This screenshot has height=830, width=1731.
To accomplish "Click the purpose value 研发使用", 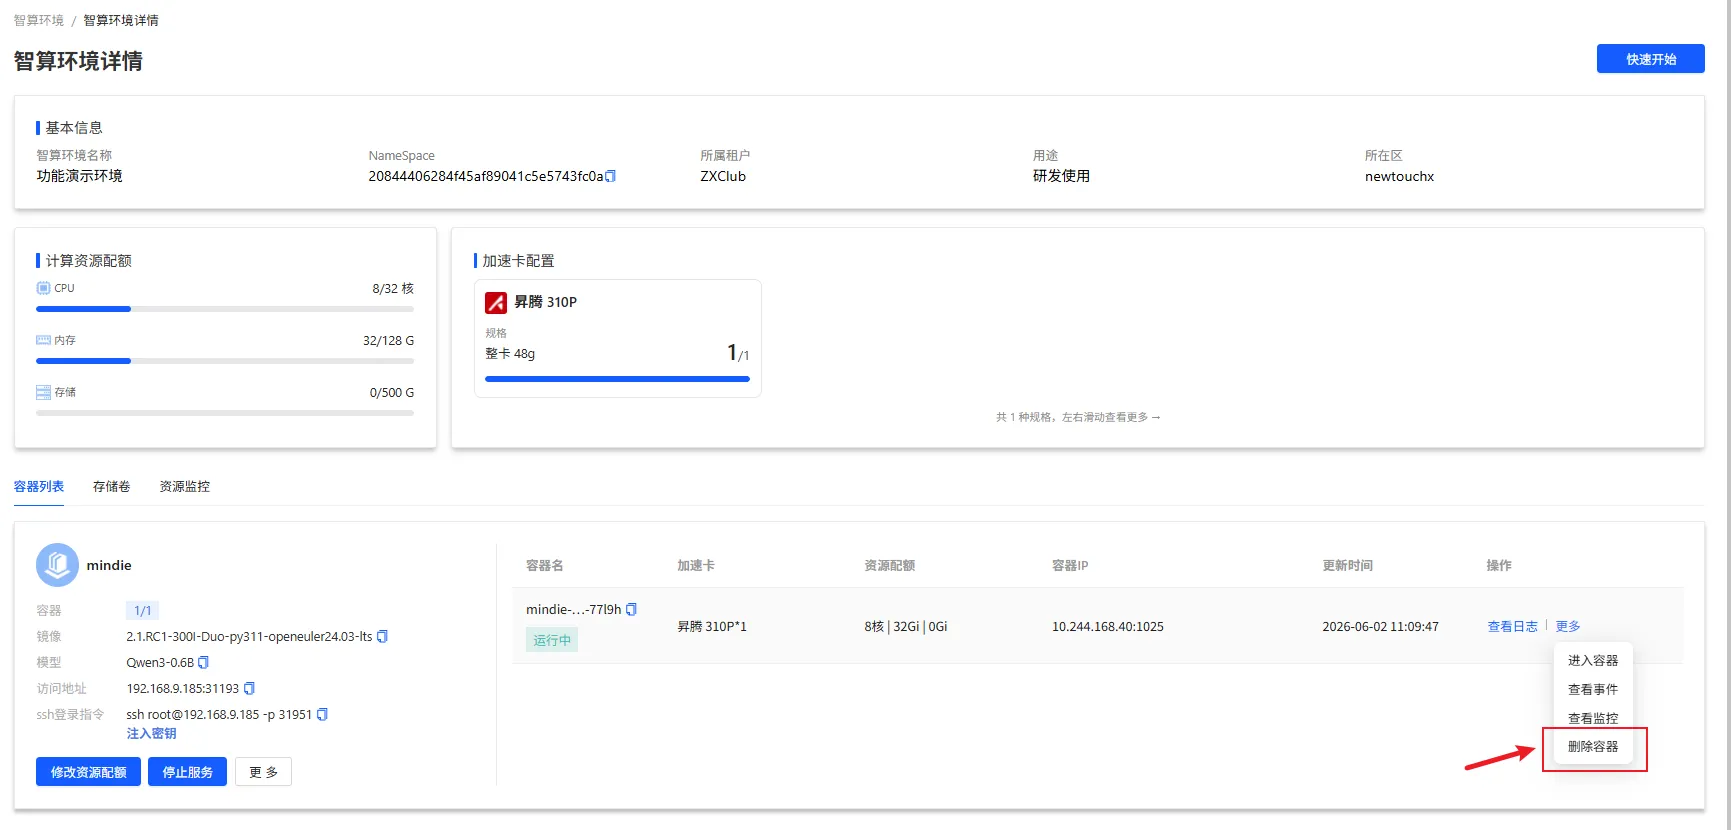I will point(1061,176).
